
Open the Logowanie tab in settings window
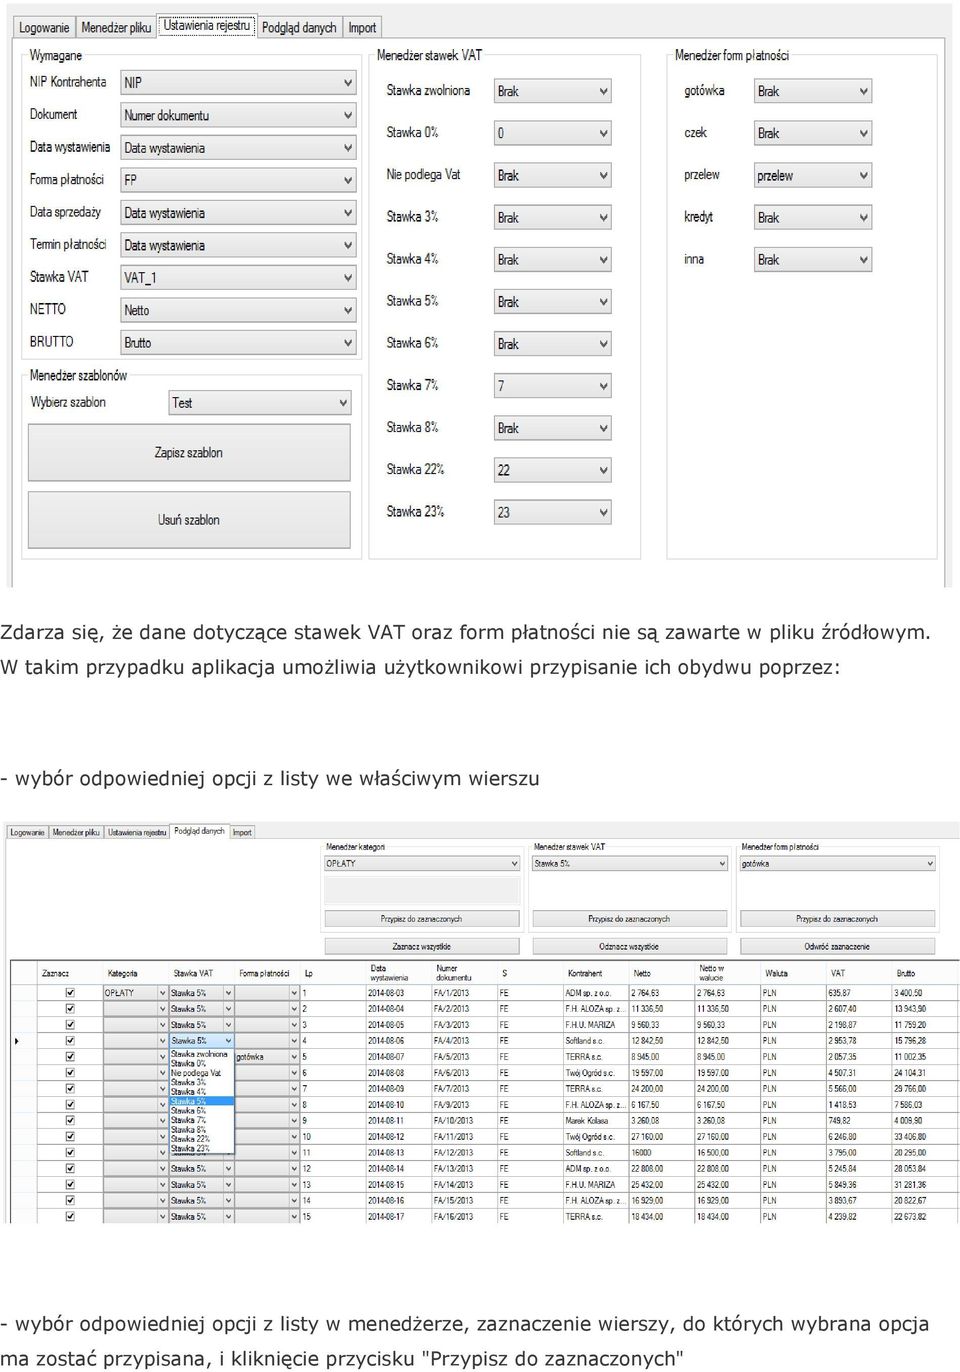pyautogui.click(x=45, y=28)
